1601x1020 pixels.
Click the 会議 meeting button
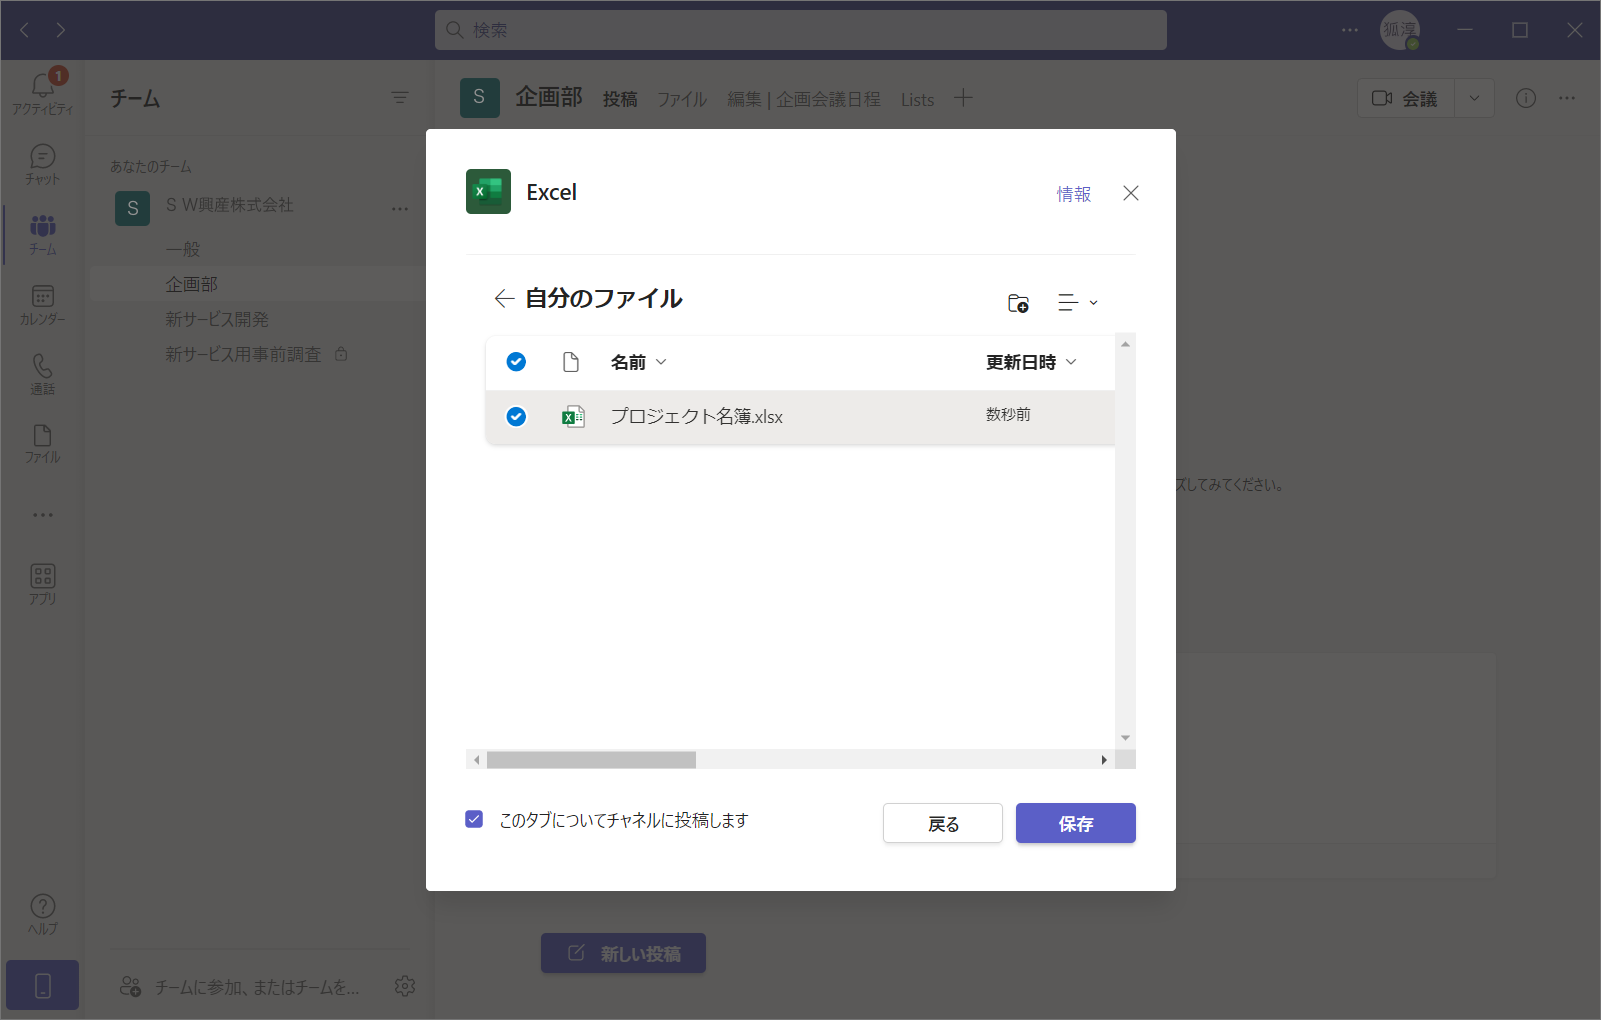click(1405, 98)
